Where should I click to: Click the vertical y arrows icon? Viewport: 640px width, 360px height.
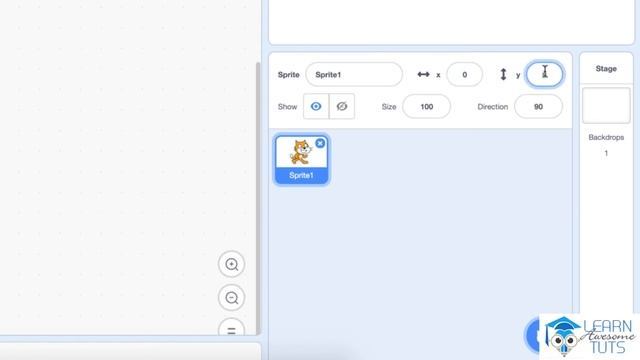[503, 74]
